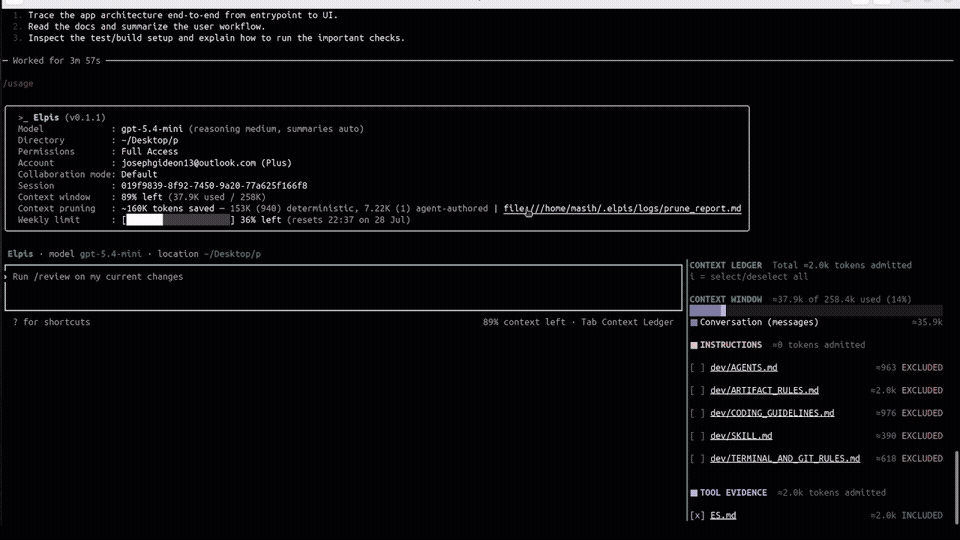Select the CONTEXT LEDGER panel header
Screen dimensions: 960x540
726,265
